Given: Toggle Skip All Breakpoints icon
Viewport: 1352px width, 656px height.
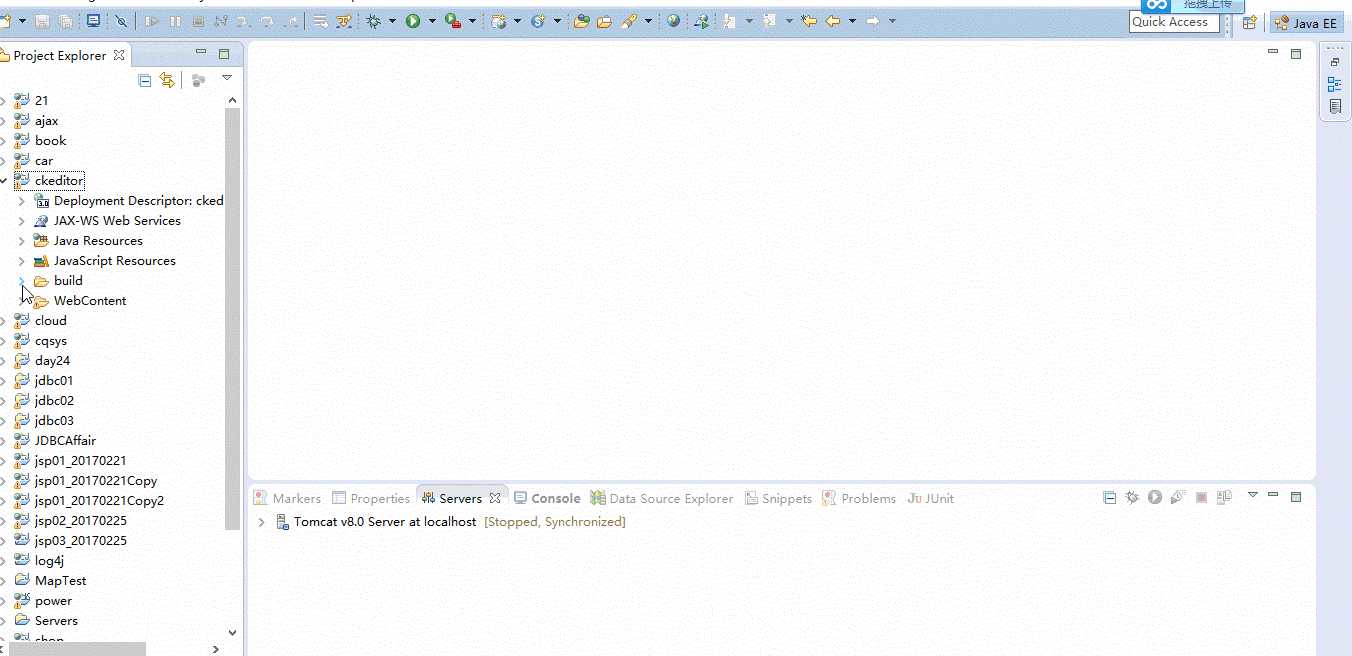Looking at the screenshot, I should point(121,21).
